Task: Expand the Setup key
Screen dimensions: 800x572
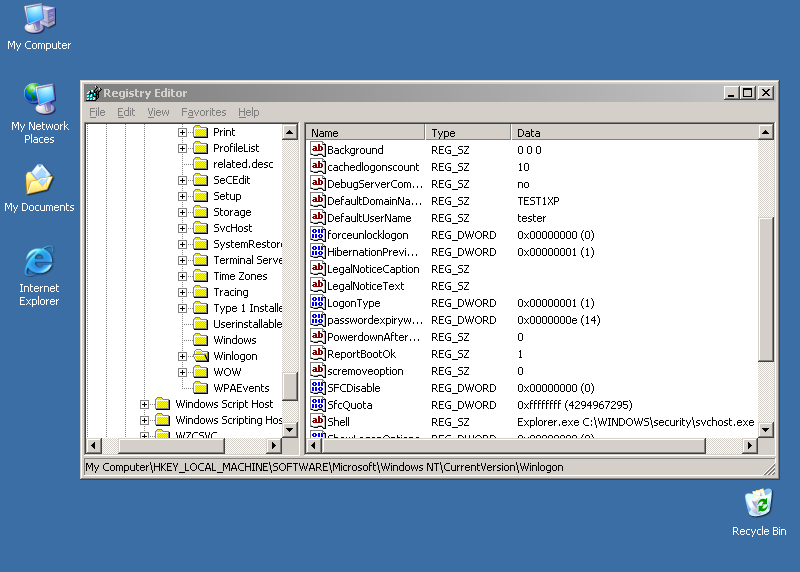Action: (x=182, y=196)
